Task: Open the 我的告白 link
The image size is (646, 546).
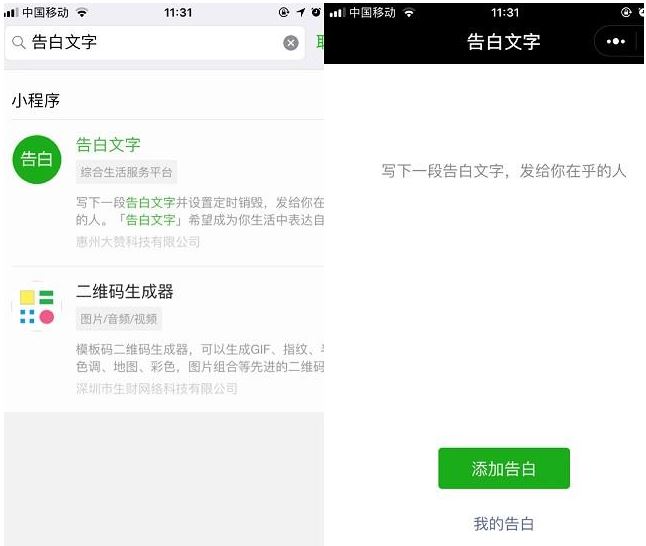Action: click(x=503, y=524)
